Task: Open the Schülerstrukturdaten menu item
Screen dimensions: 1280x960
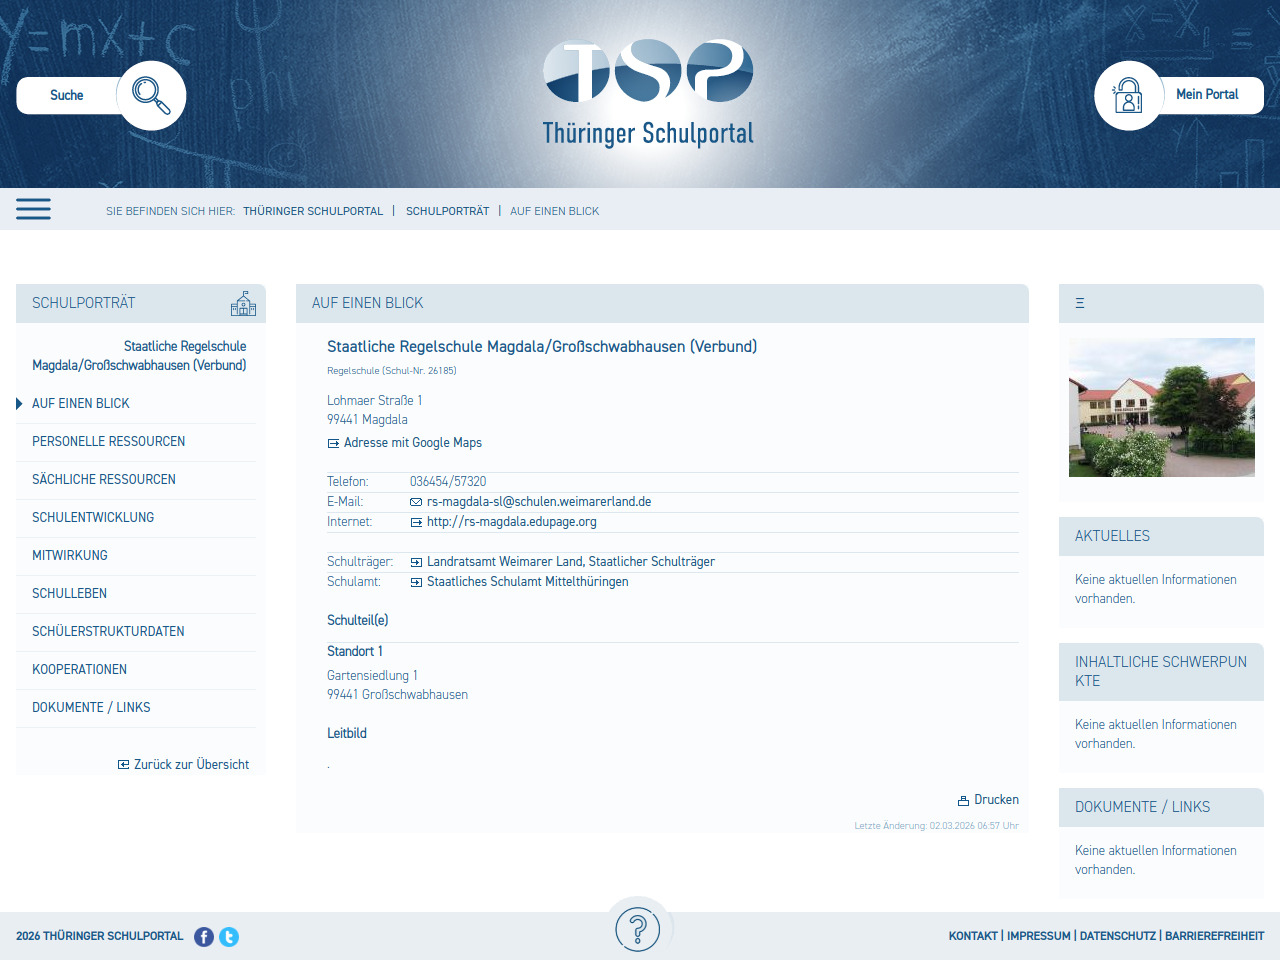Action: [x=108, y=631]
